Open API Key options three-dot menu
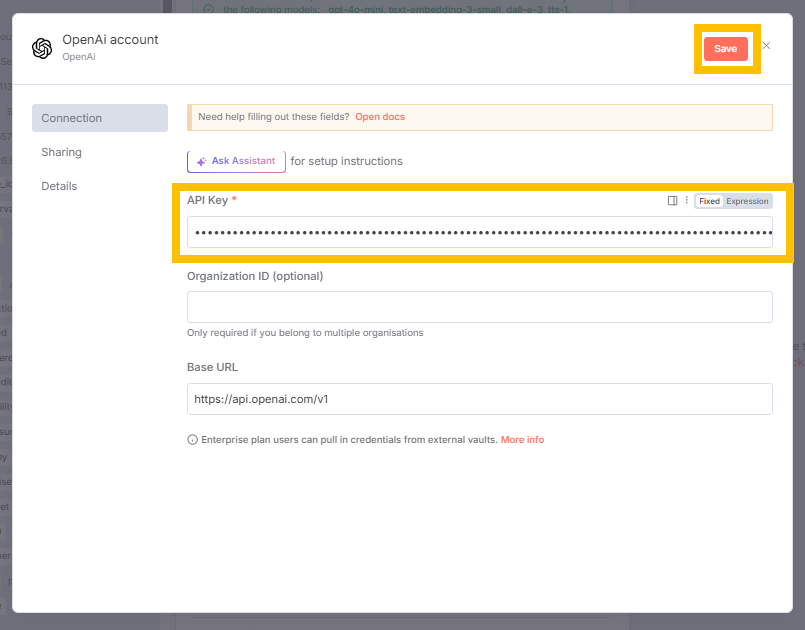The width and height of the screenshot is (805, 630). point(686,200)
